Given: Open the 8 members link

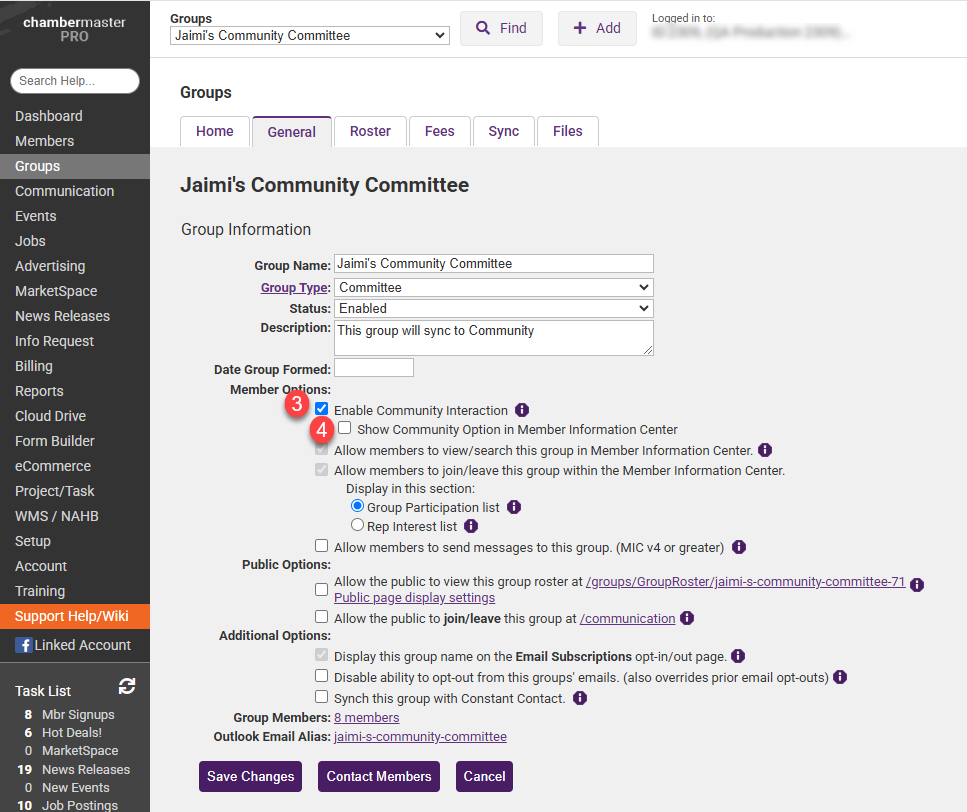Looking at the screenshot, I should click(x=366, y=717).
